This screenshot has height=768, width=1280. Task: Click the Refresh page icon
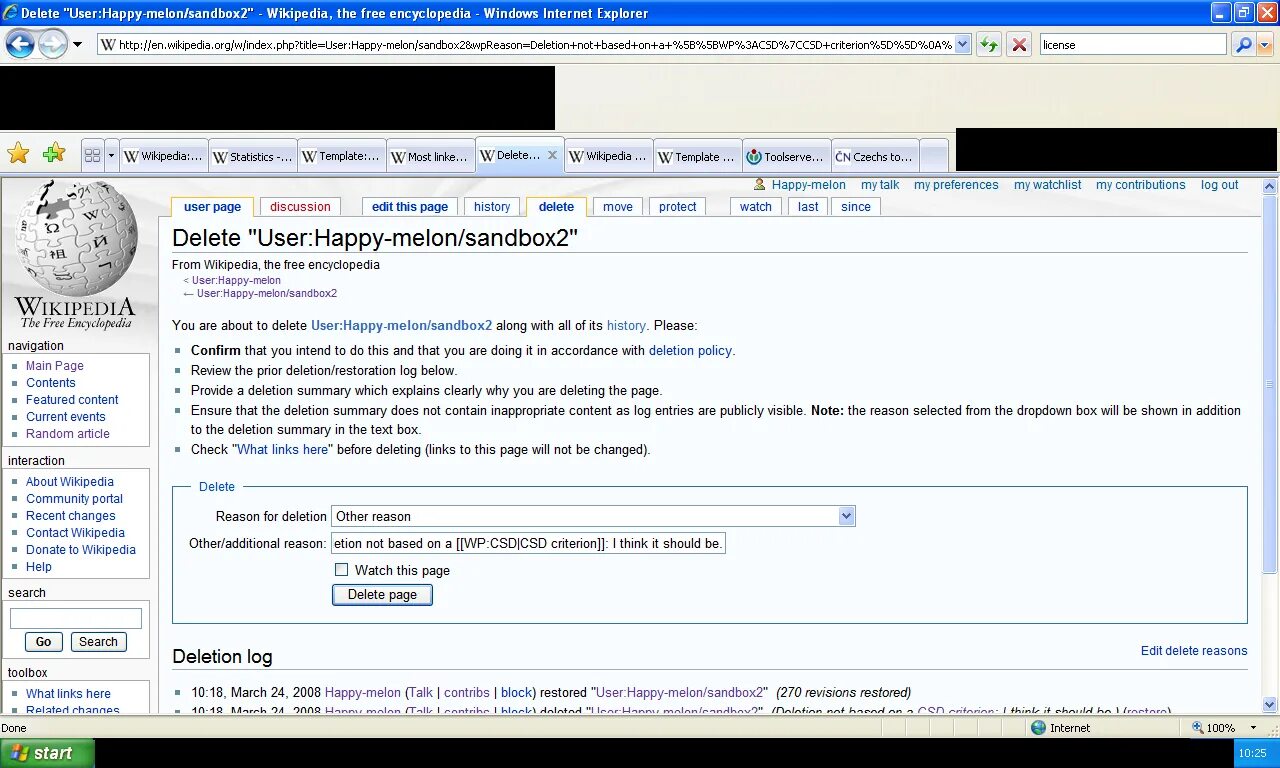[989, 44]
